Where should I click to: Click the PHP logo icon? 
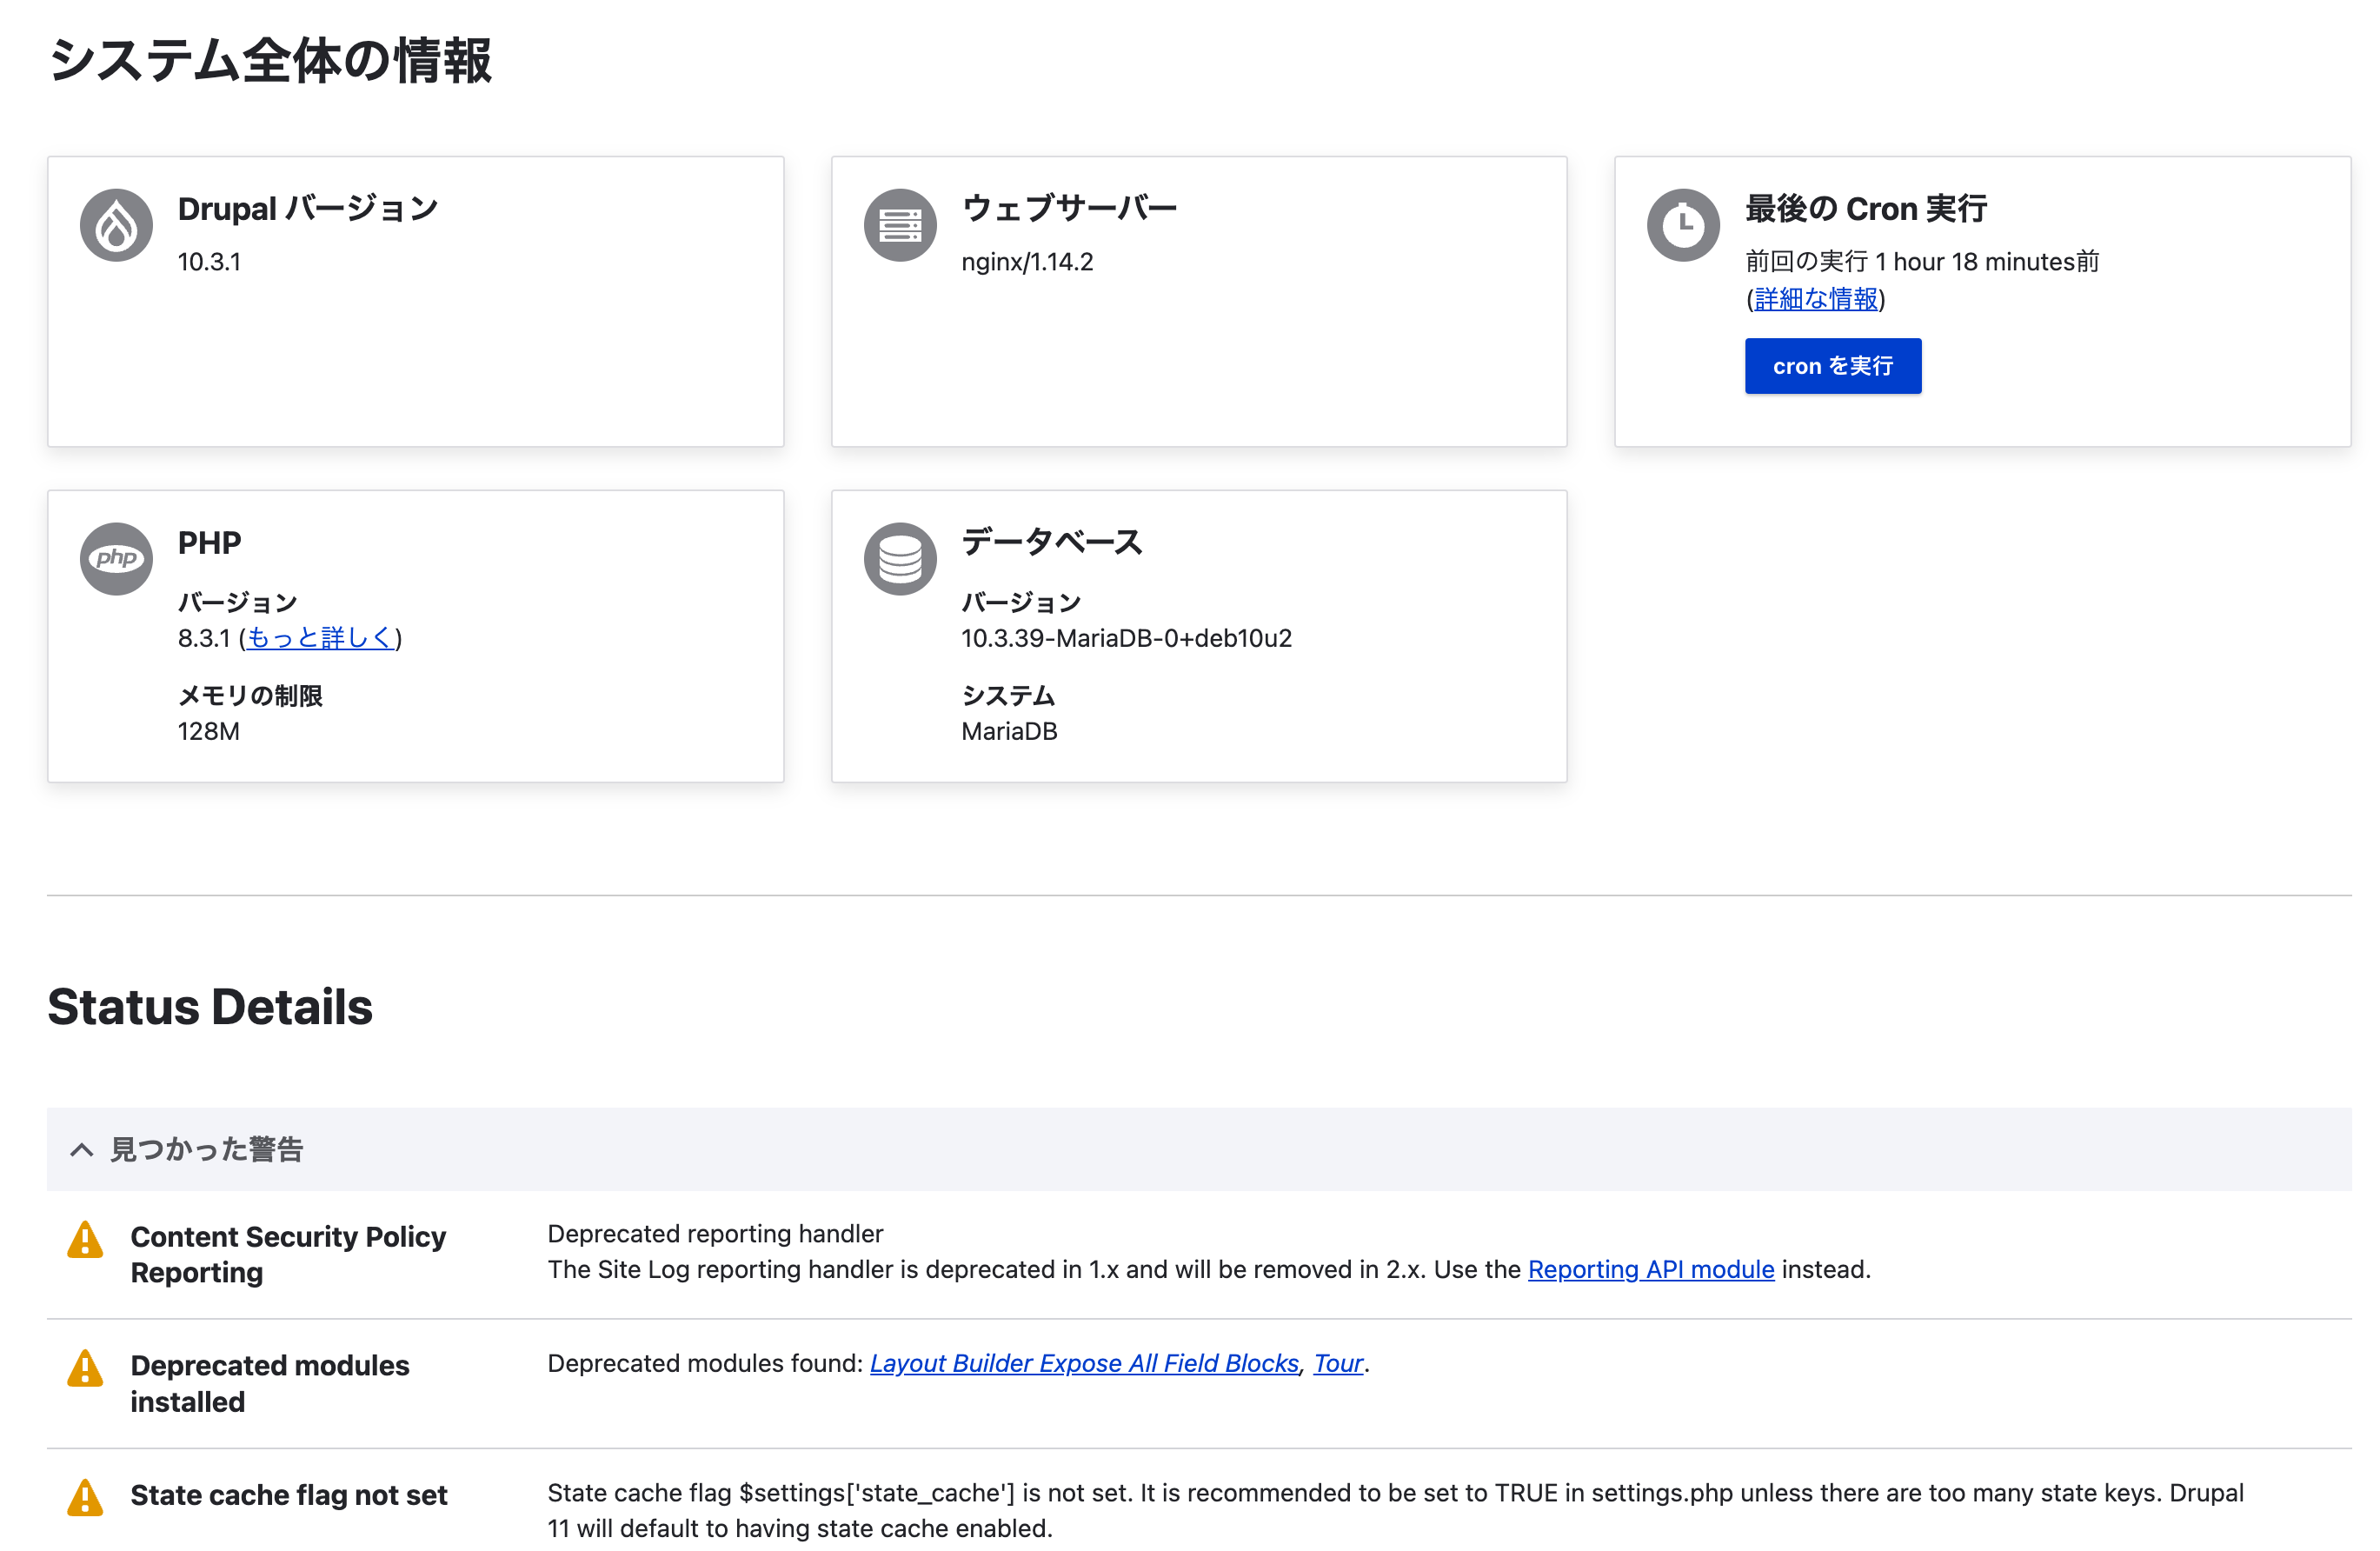pos(116,559)
